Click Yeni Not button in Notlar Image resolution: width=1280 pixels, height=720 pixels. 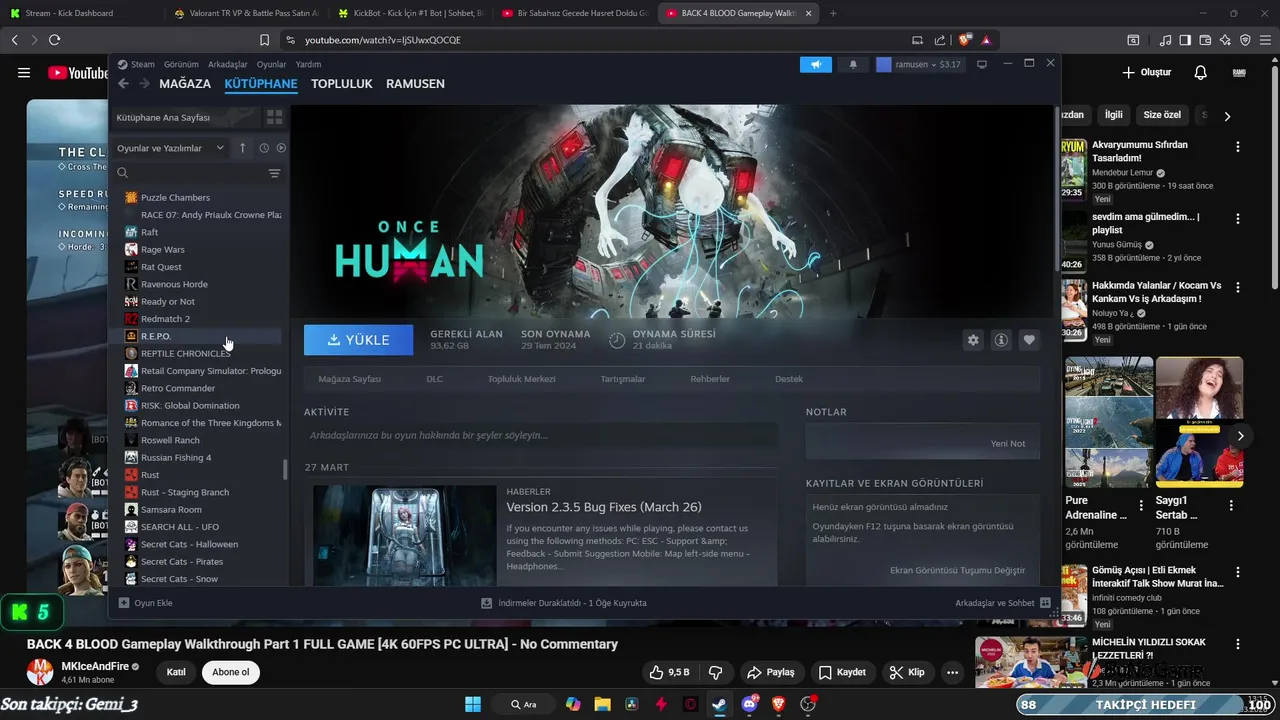coord(1008,443)
